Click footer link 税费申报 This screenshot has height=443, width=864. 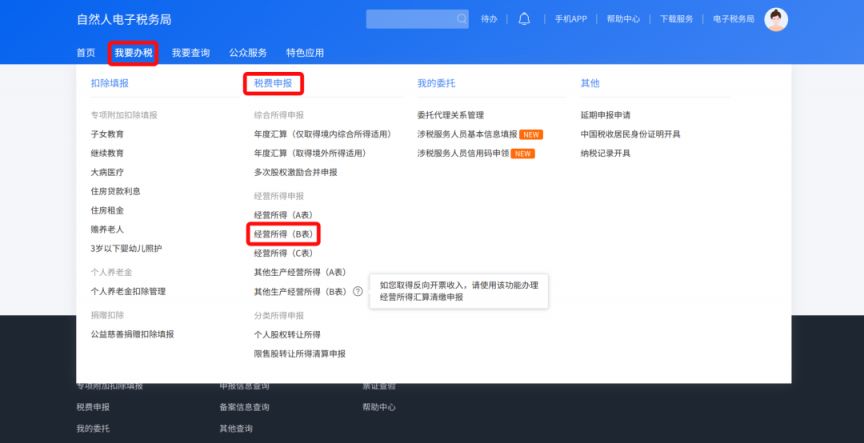coord(93,407)
